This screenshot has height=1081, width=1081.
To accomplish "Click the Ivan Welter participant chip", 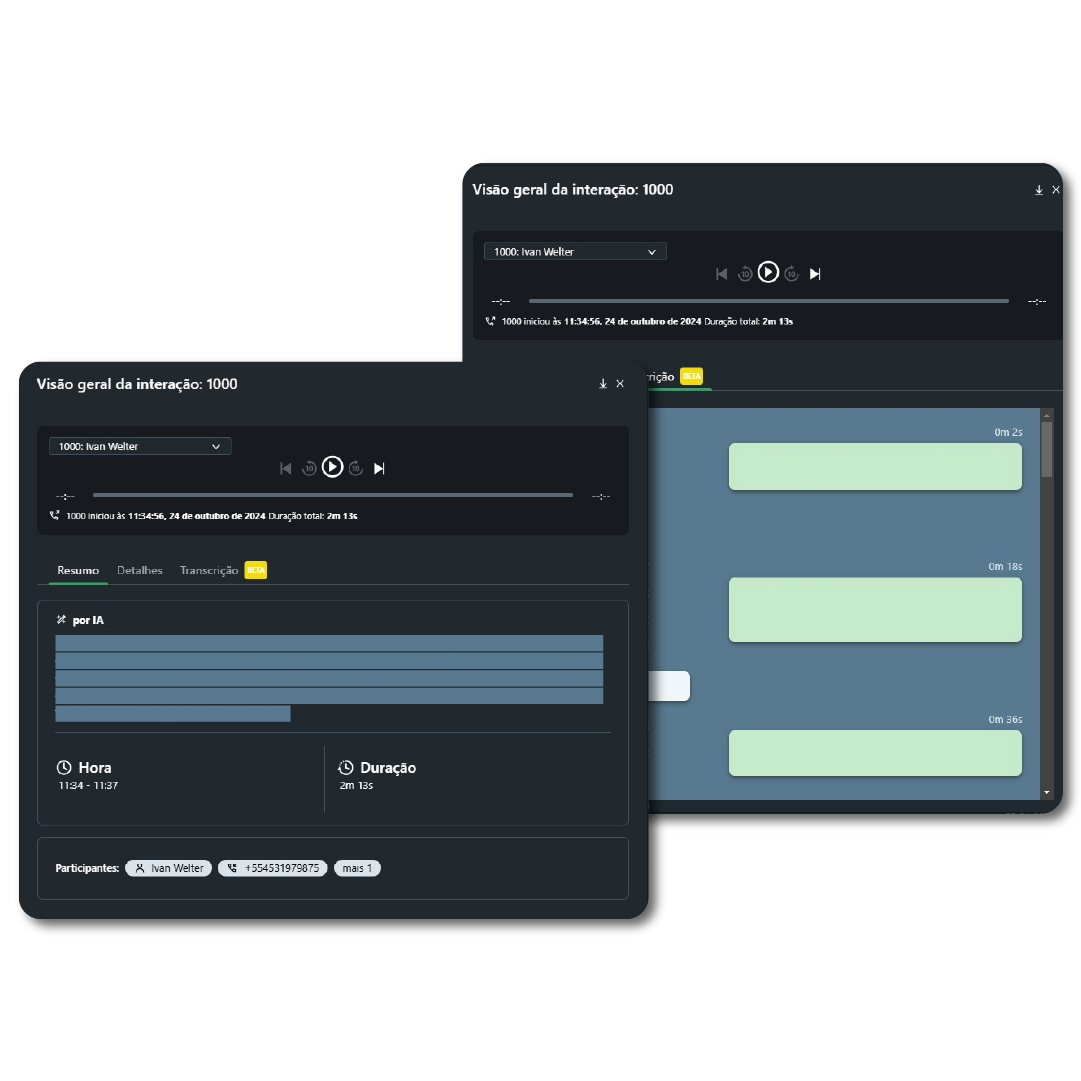I will [168, 868].
